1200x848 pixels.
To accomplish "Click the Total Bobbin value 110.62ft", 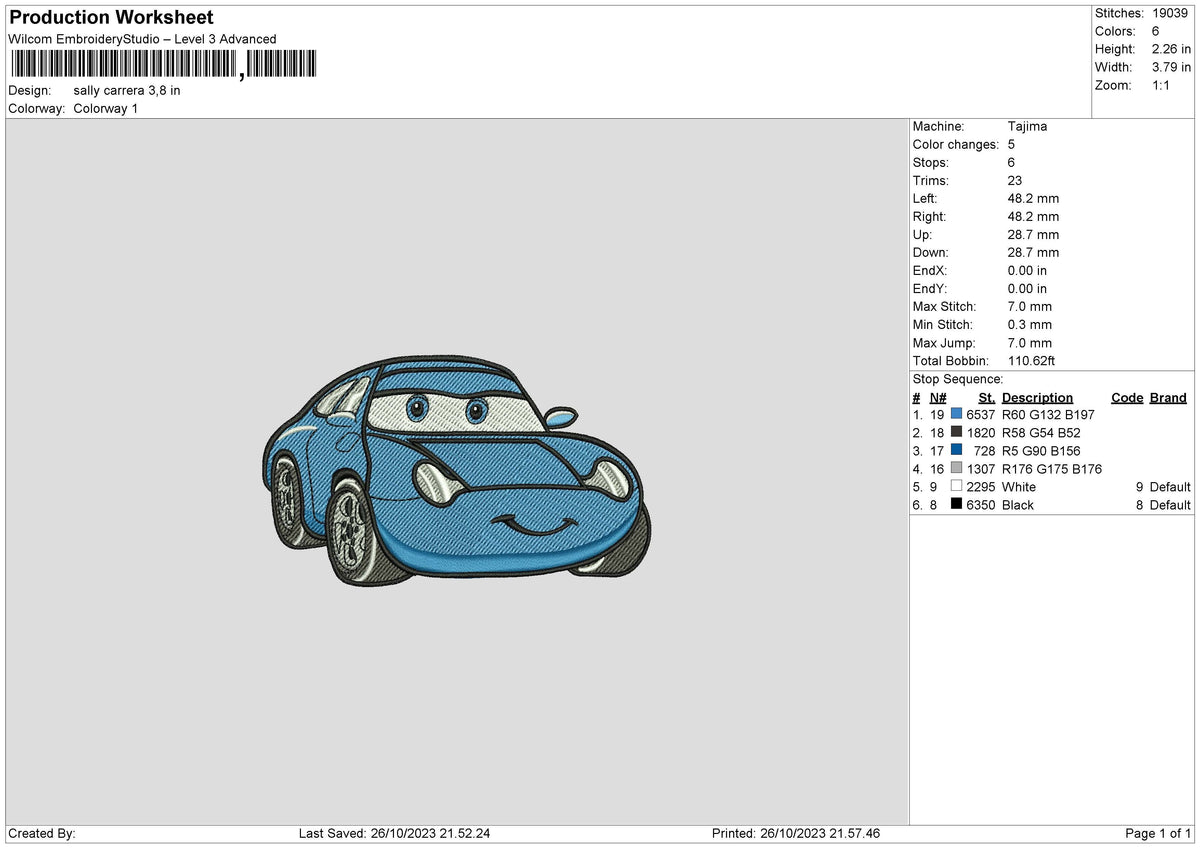I will 1032,361.
